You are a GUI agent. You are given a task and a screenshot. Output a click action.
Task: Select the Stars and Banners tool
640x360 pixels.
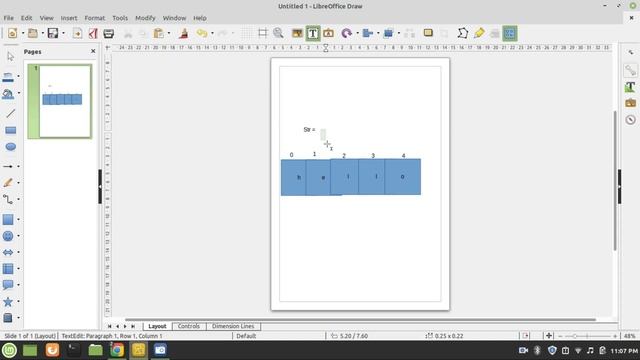point(8,302)
